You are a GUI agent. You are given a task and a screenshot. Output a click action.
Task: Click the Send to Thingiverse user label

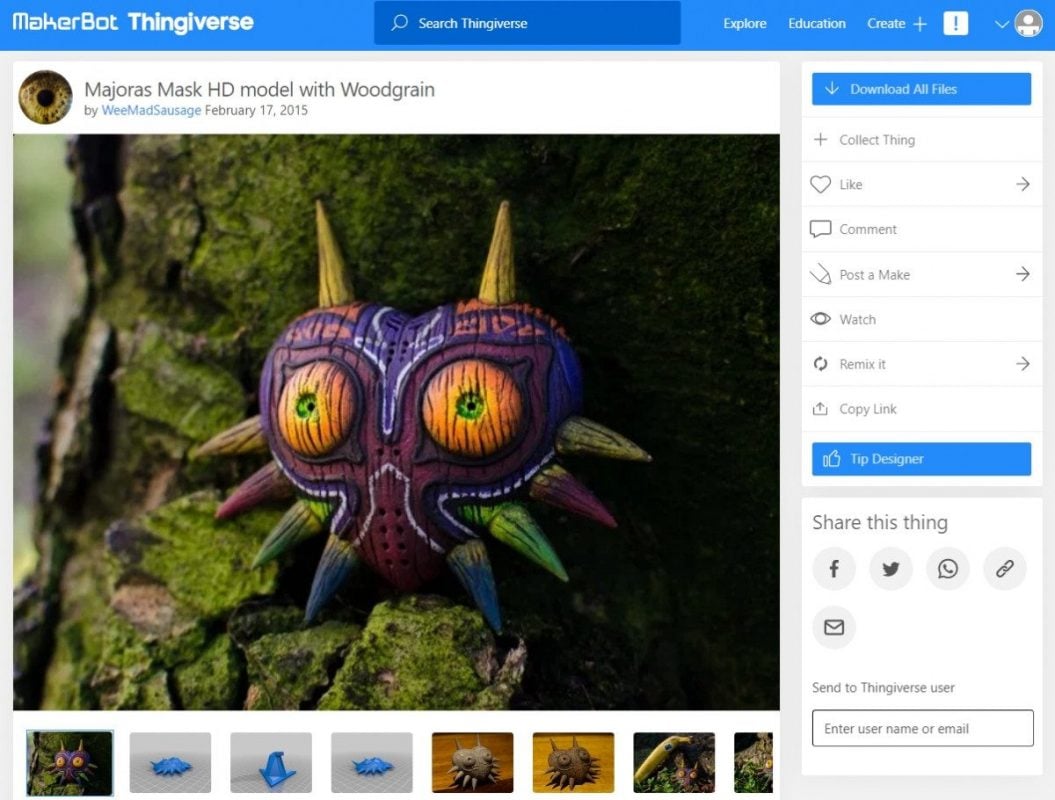point(883,688)
